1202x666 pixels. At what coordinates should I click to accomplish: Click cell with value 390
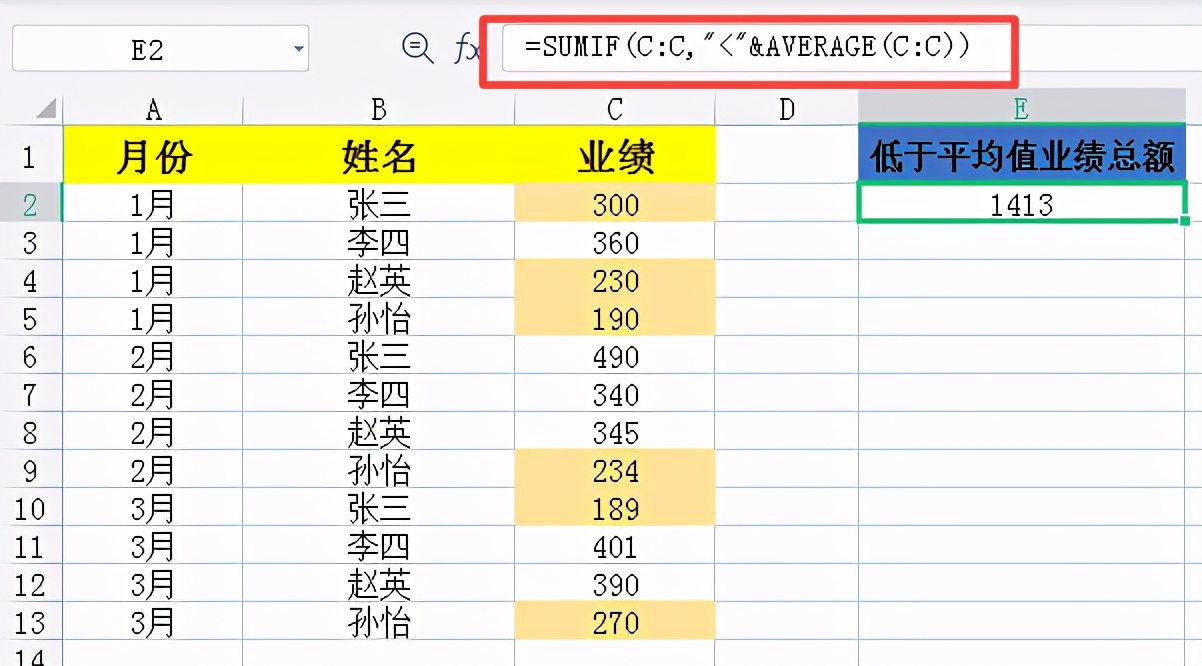615,584
